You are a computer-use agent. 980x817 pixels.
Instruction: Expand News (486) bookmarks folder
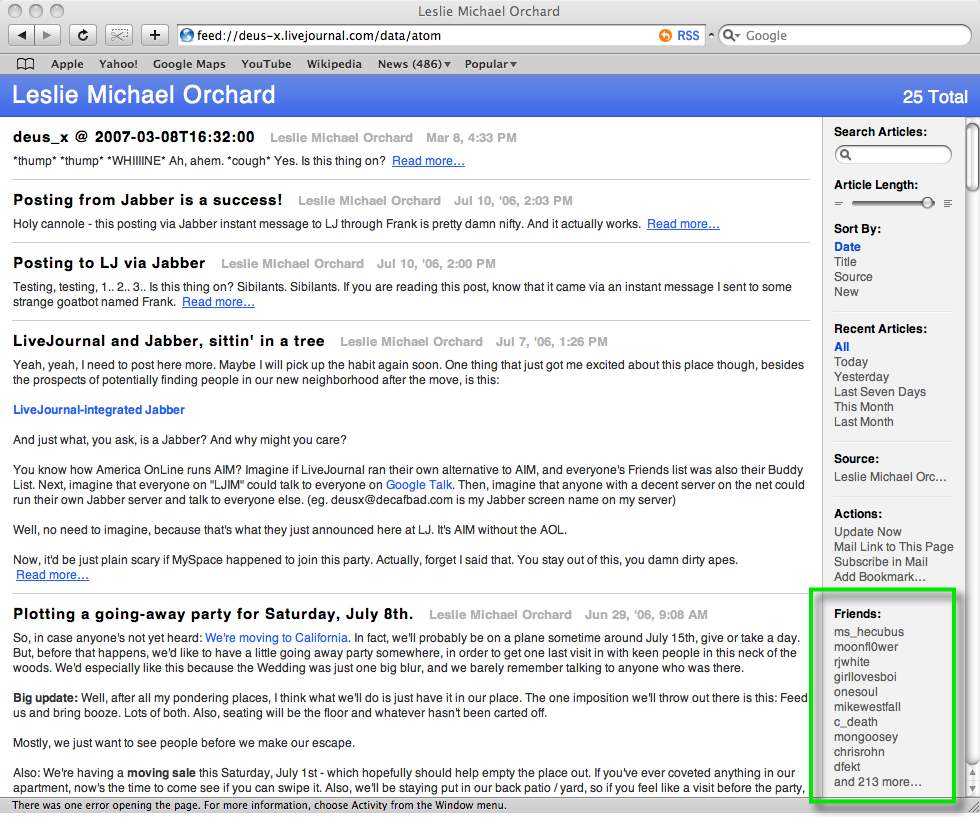[x=414, y=64]
